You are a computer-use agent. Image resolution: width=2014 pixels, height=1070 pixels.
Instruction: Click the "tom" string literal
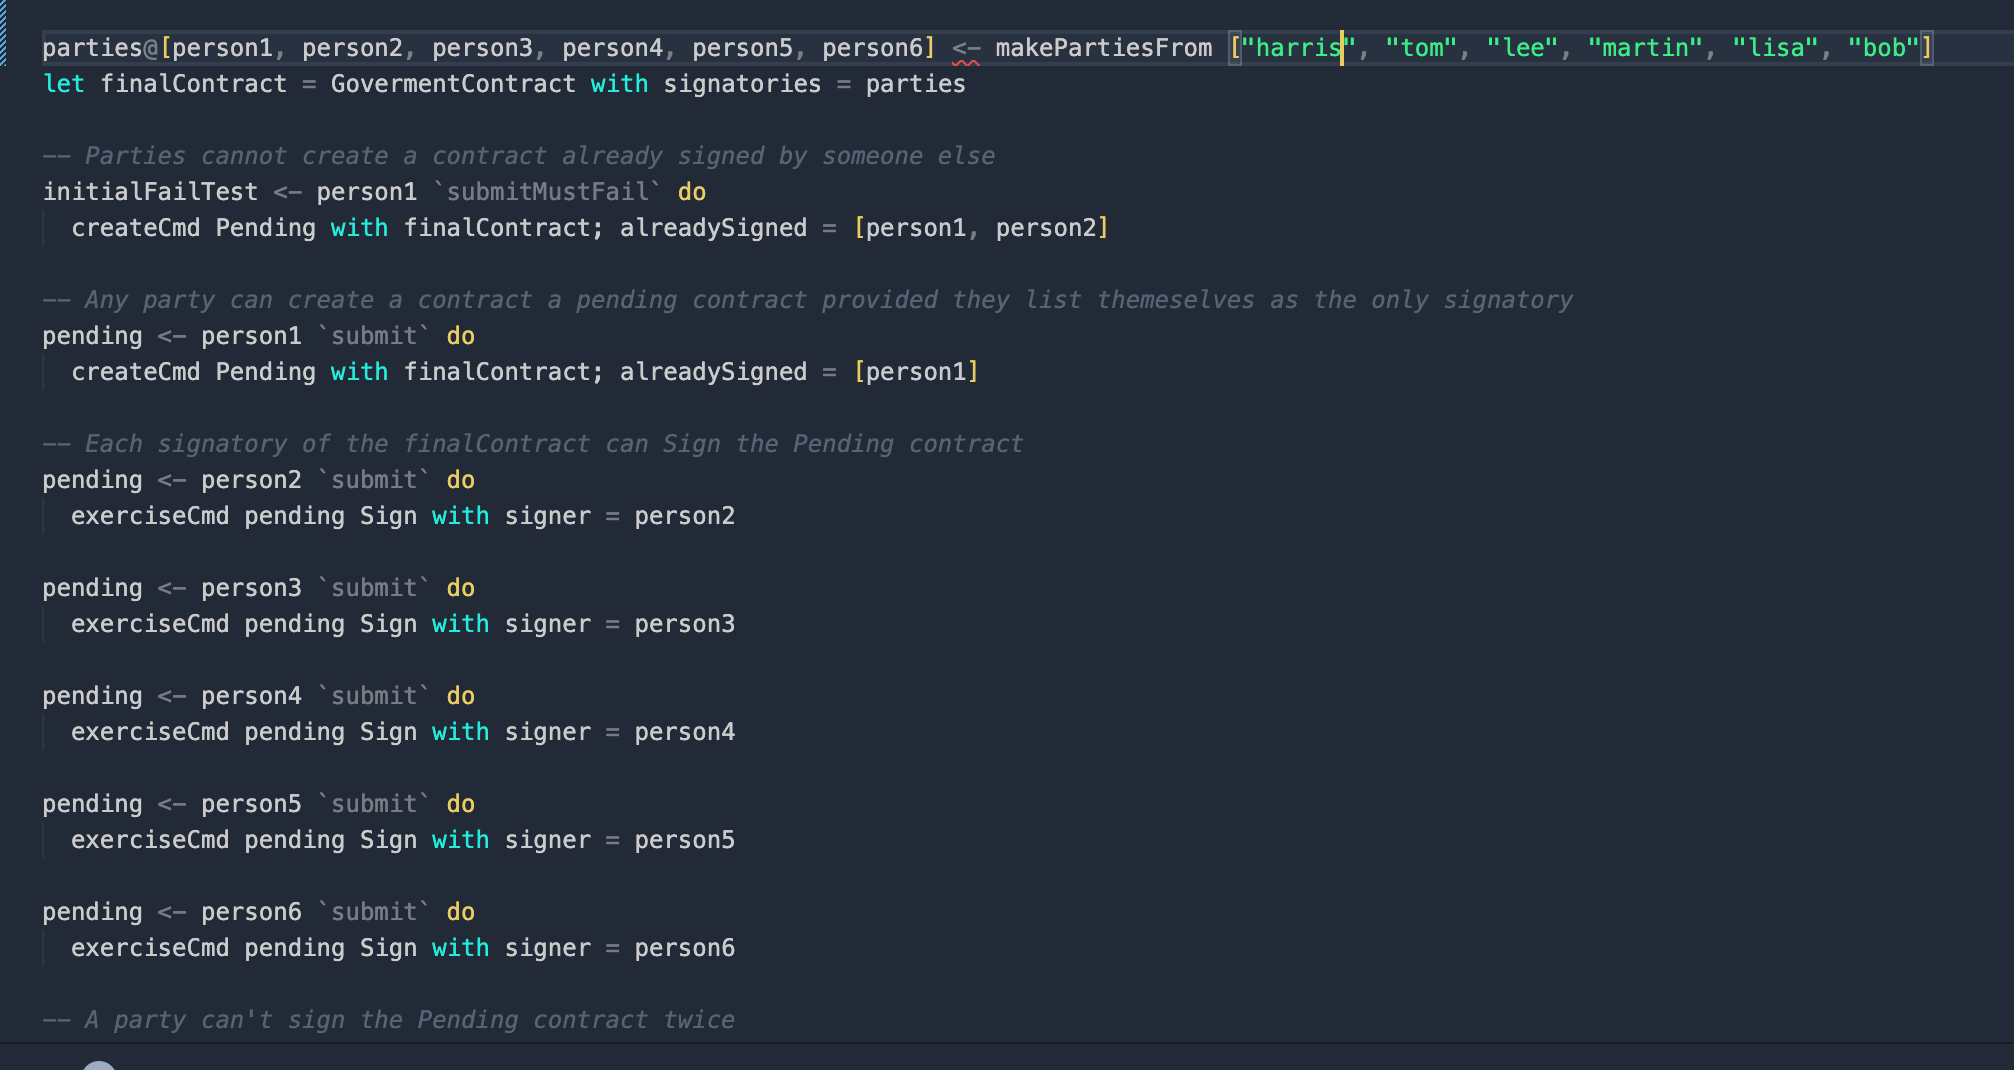click(1421, 48)
